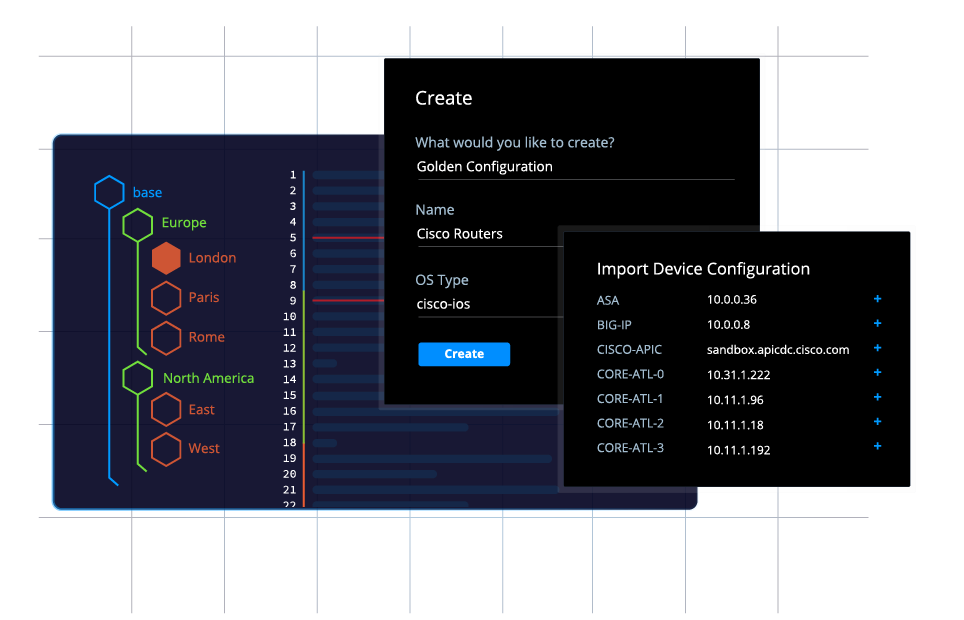This screenshot has width=964, height=620.
Task: Select the Paris hexagon icon
Action: (x=167, y=297)
